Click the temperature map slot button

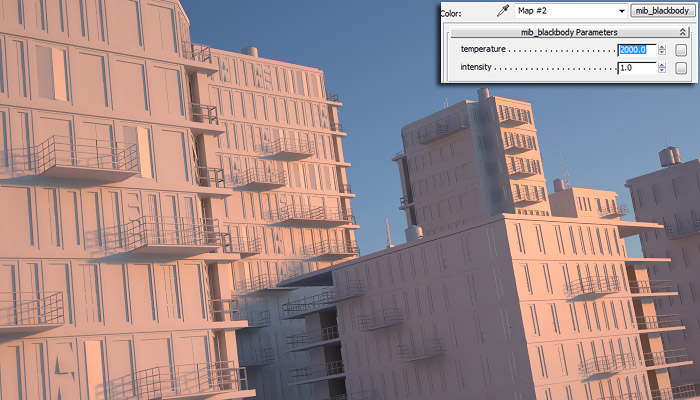(681, 51)
